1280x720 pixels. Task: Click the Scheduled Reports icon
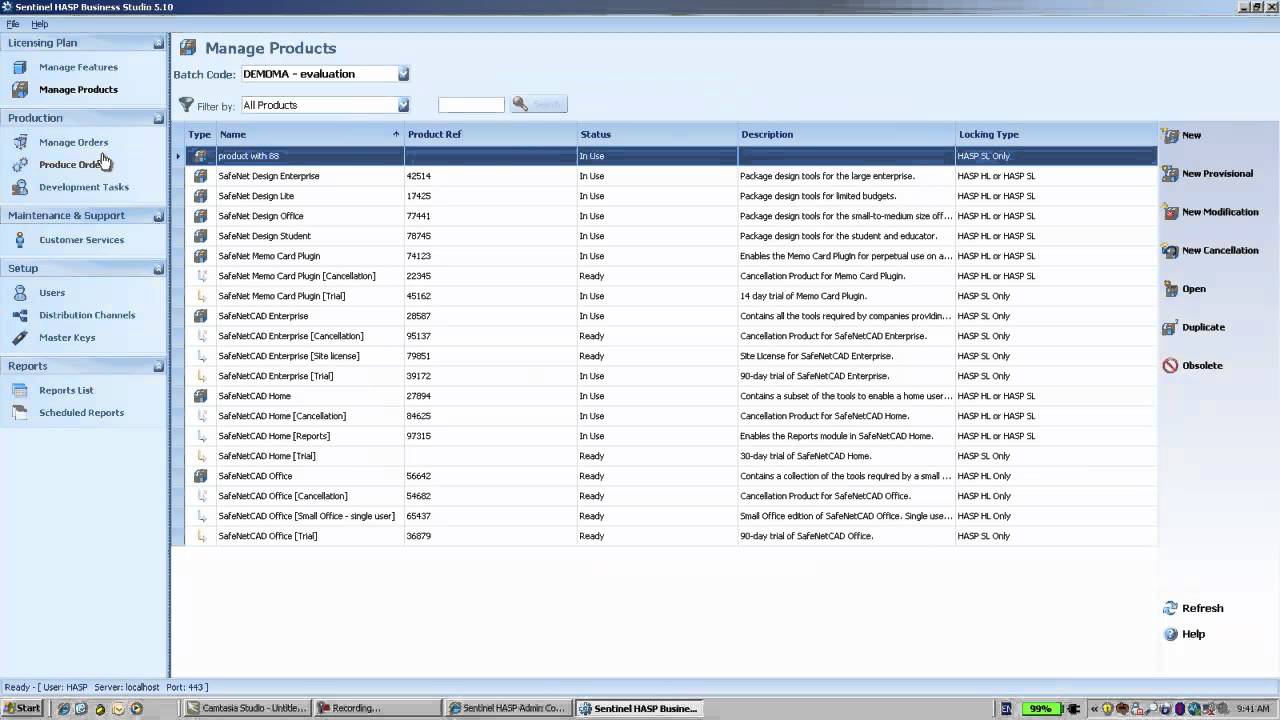click(x=20, y=412)
